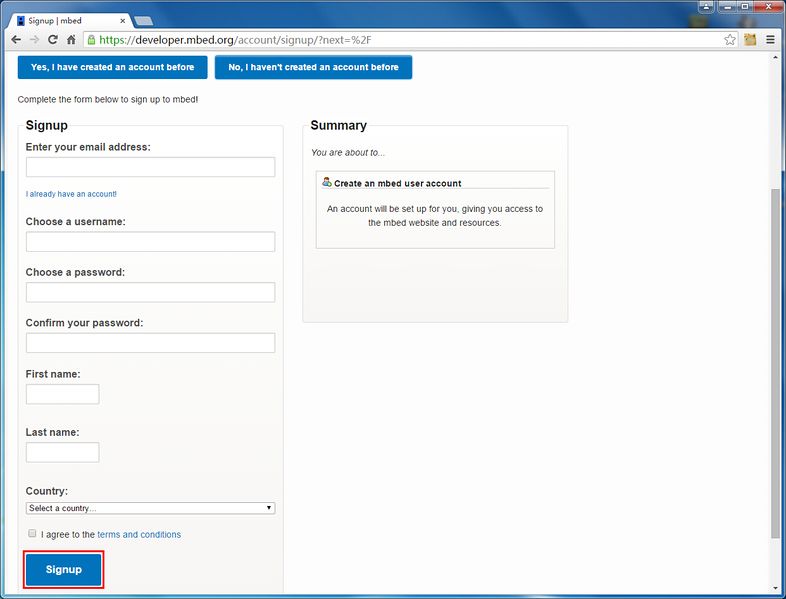
Task: Submit the form with the Signup button
Action: [x=64, y=569]
